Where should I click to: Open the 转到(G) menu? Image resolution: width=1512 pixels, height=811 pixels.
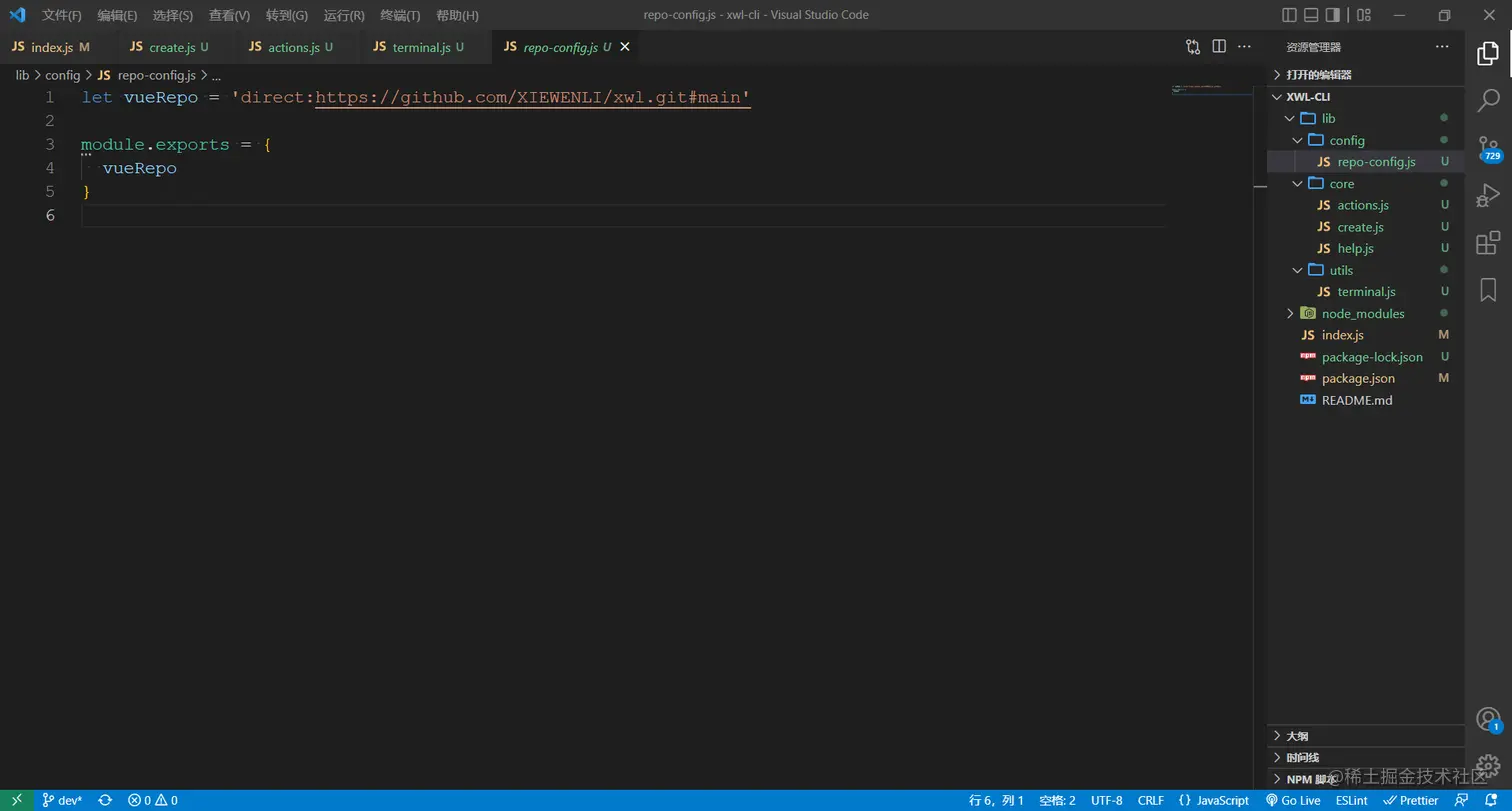coord(287,15)
